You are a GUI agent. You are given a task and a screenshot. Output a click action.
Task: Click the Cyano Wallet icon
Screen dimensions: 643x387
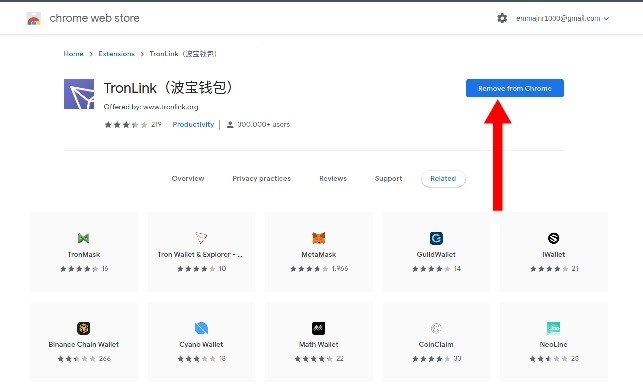pyautogui.click(x=201, y=328)
